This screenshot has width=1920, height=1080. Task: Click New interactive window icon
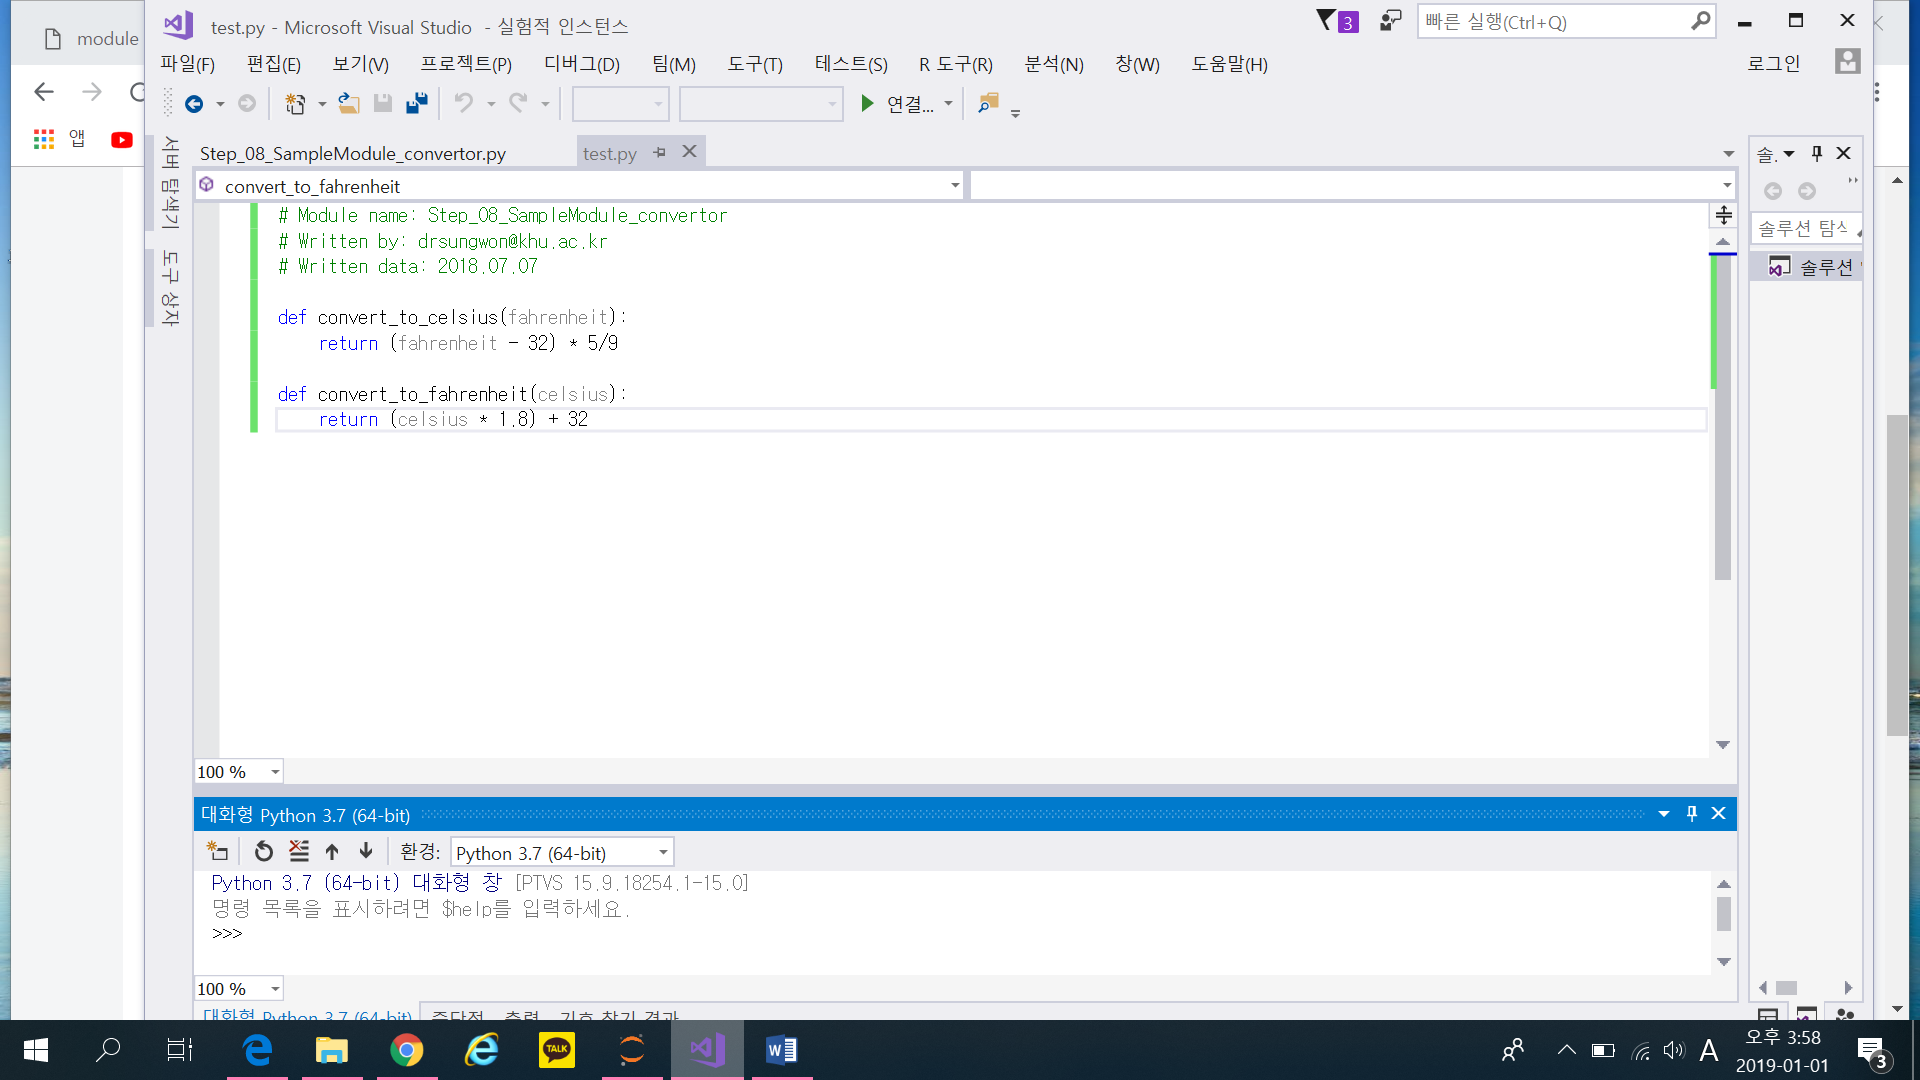point(217,852)
